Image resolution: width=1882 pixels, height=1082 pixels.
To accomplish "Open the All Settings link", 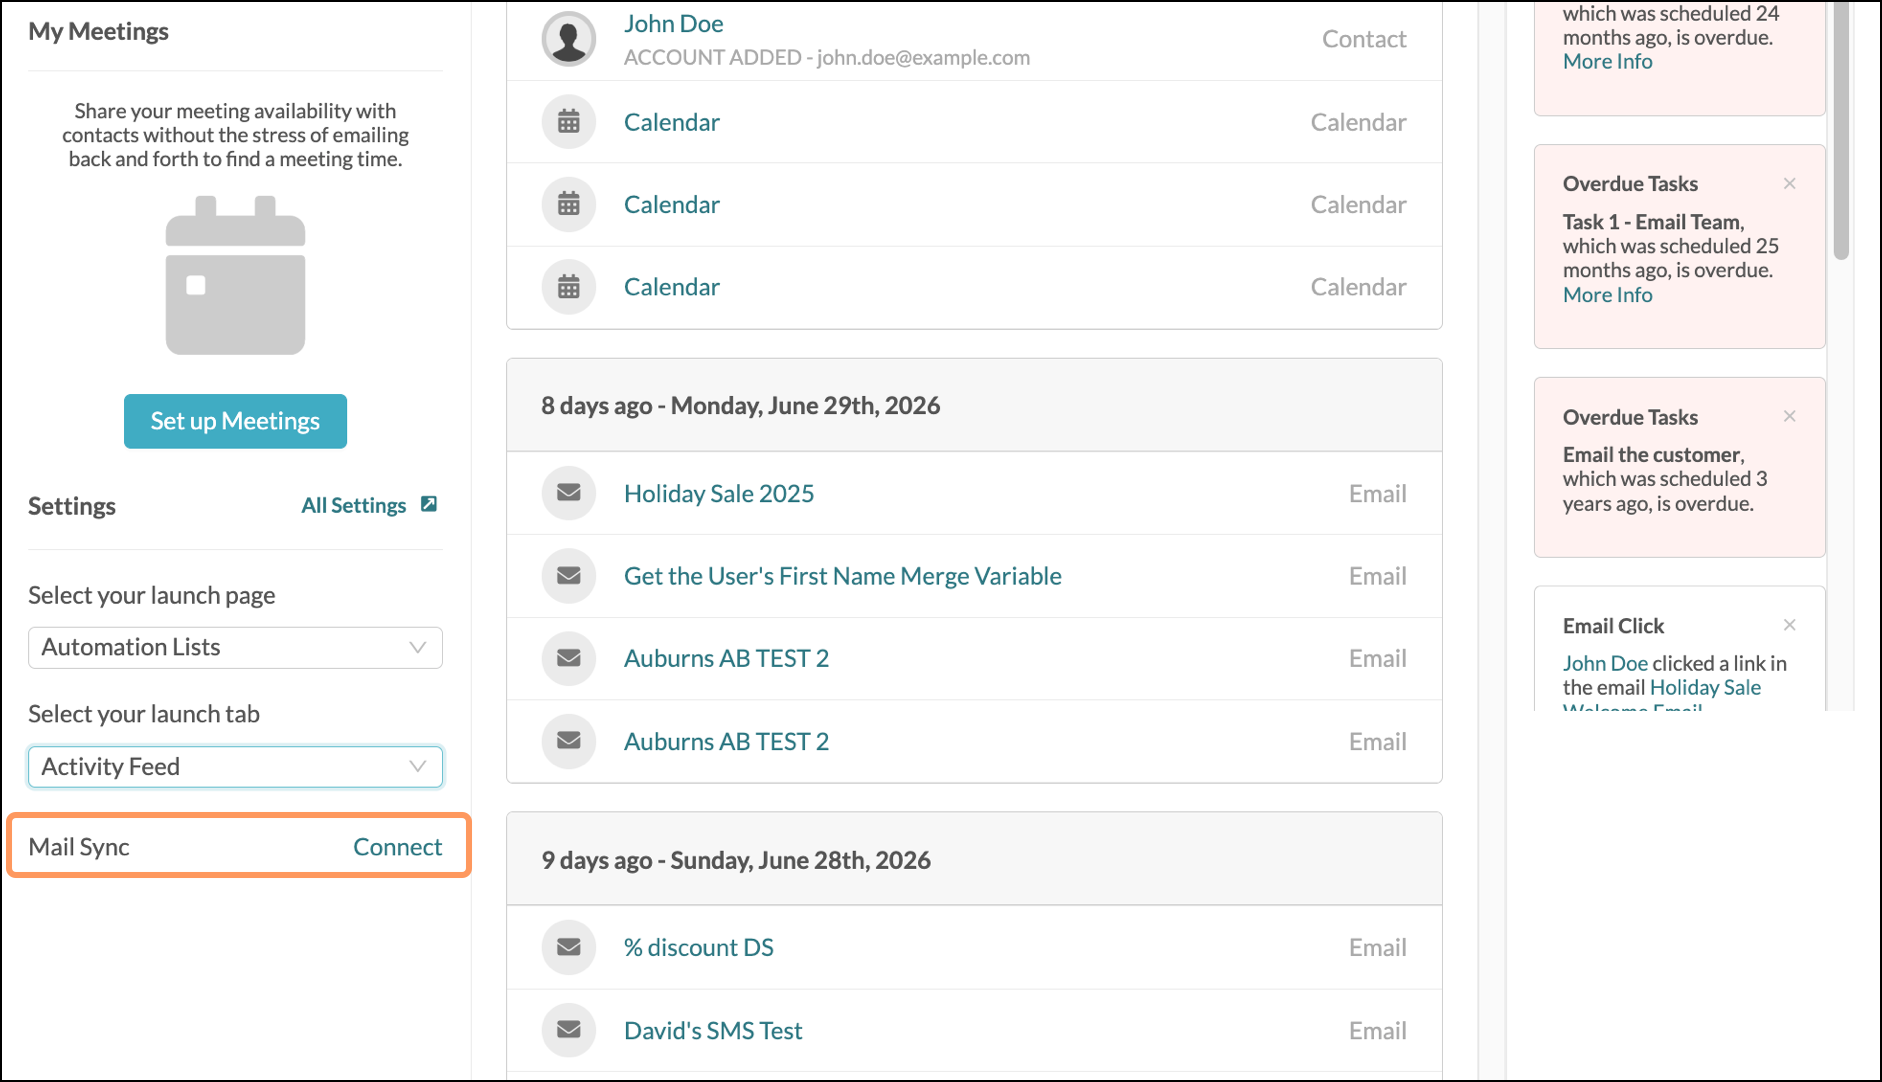I will 354,505.
